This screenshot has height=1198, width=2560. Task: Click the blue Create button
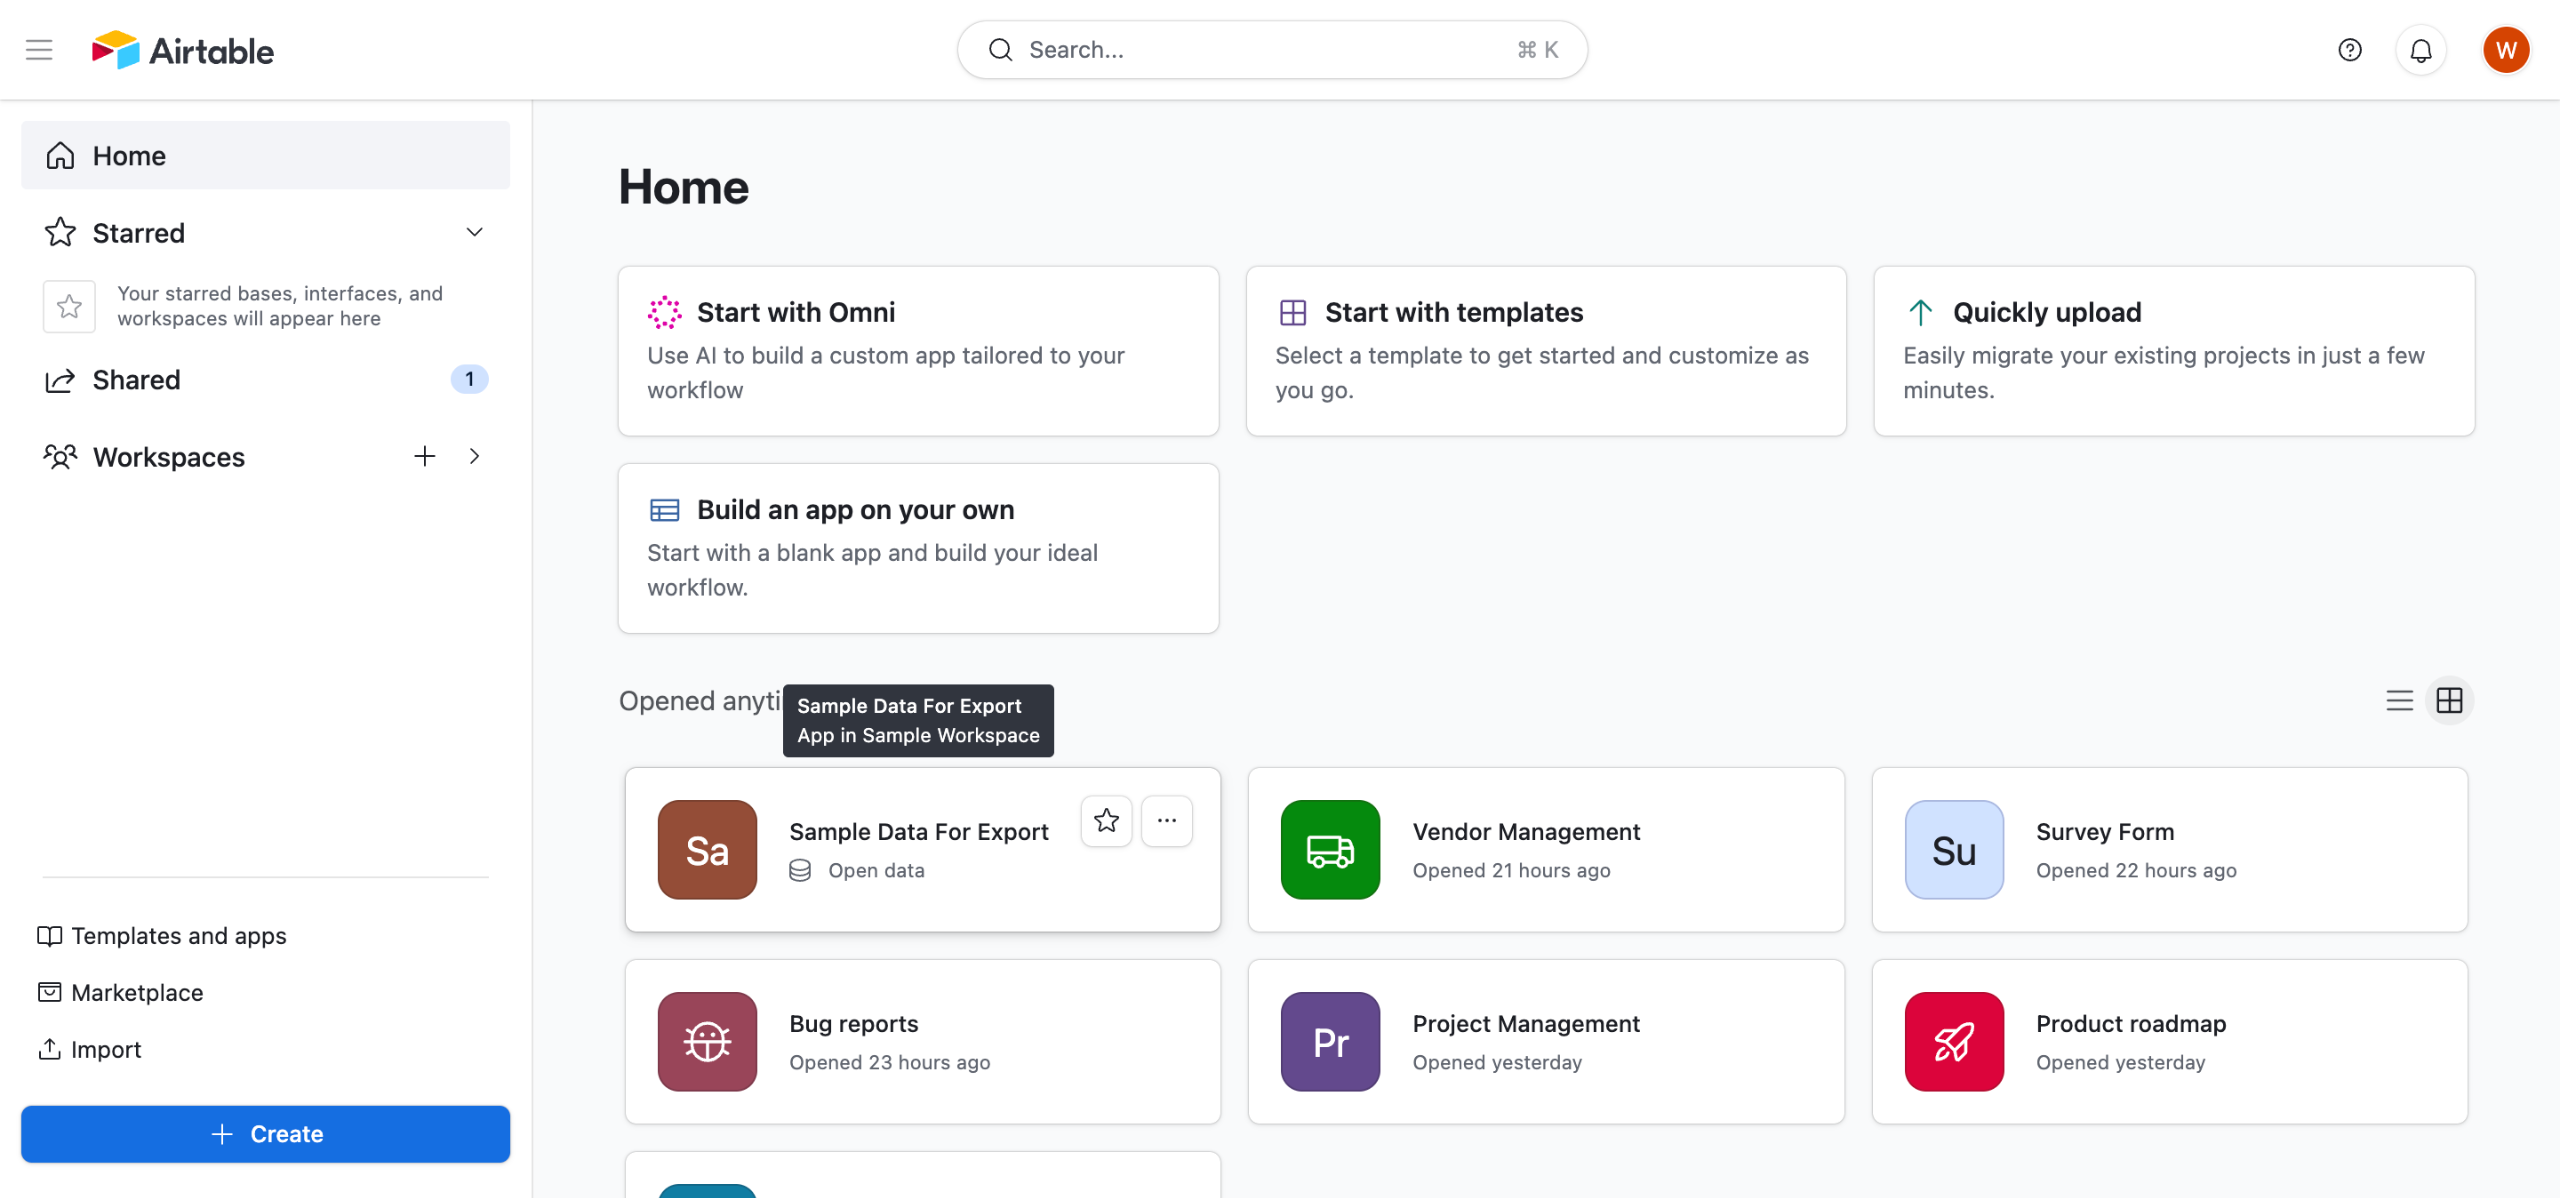pos(265,1134)
